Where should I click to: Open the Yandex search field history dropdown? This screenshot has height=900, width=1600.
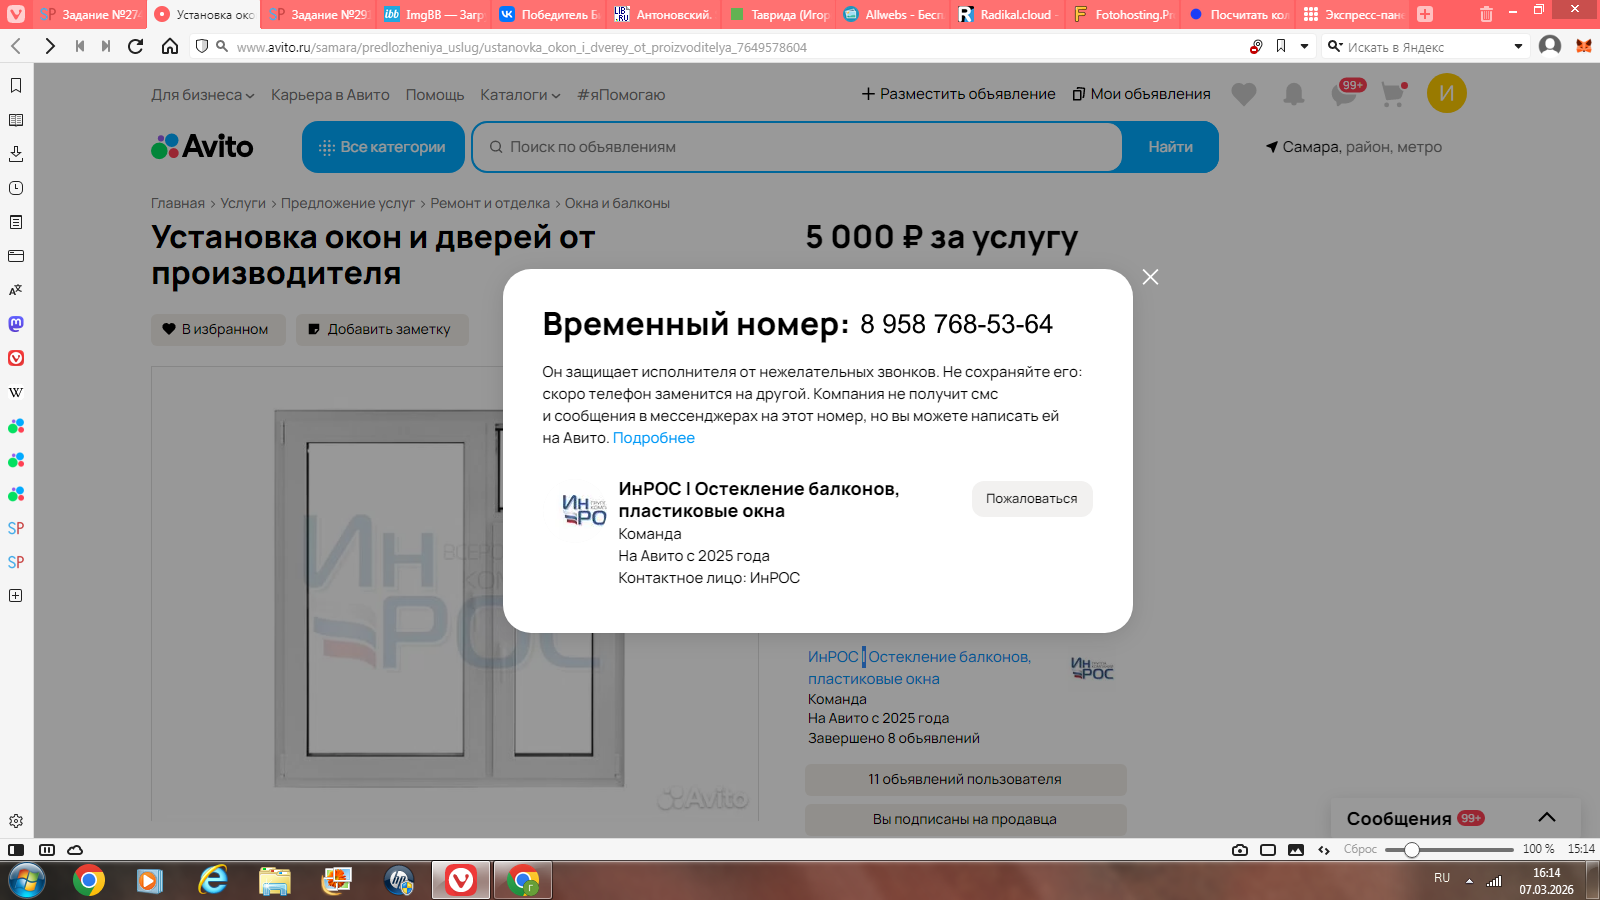coord(1518,46)
